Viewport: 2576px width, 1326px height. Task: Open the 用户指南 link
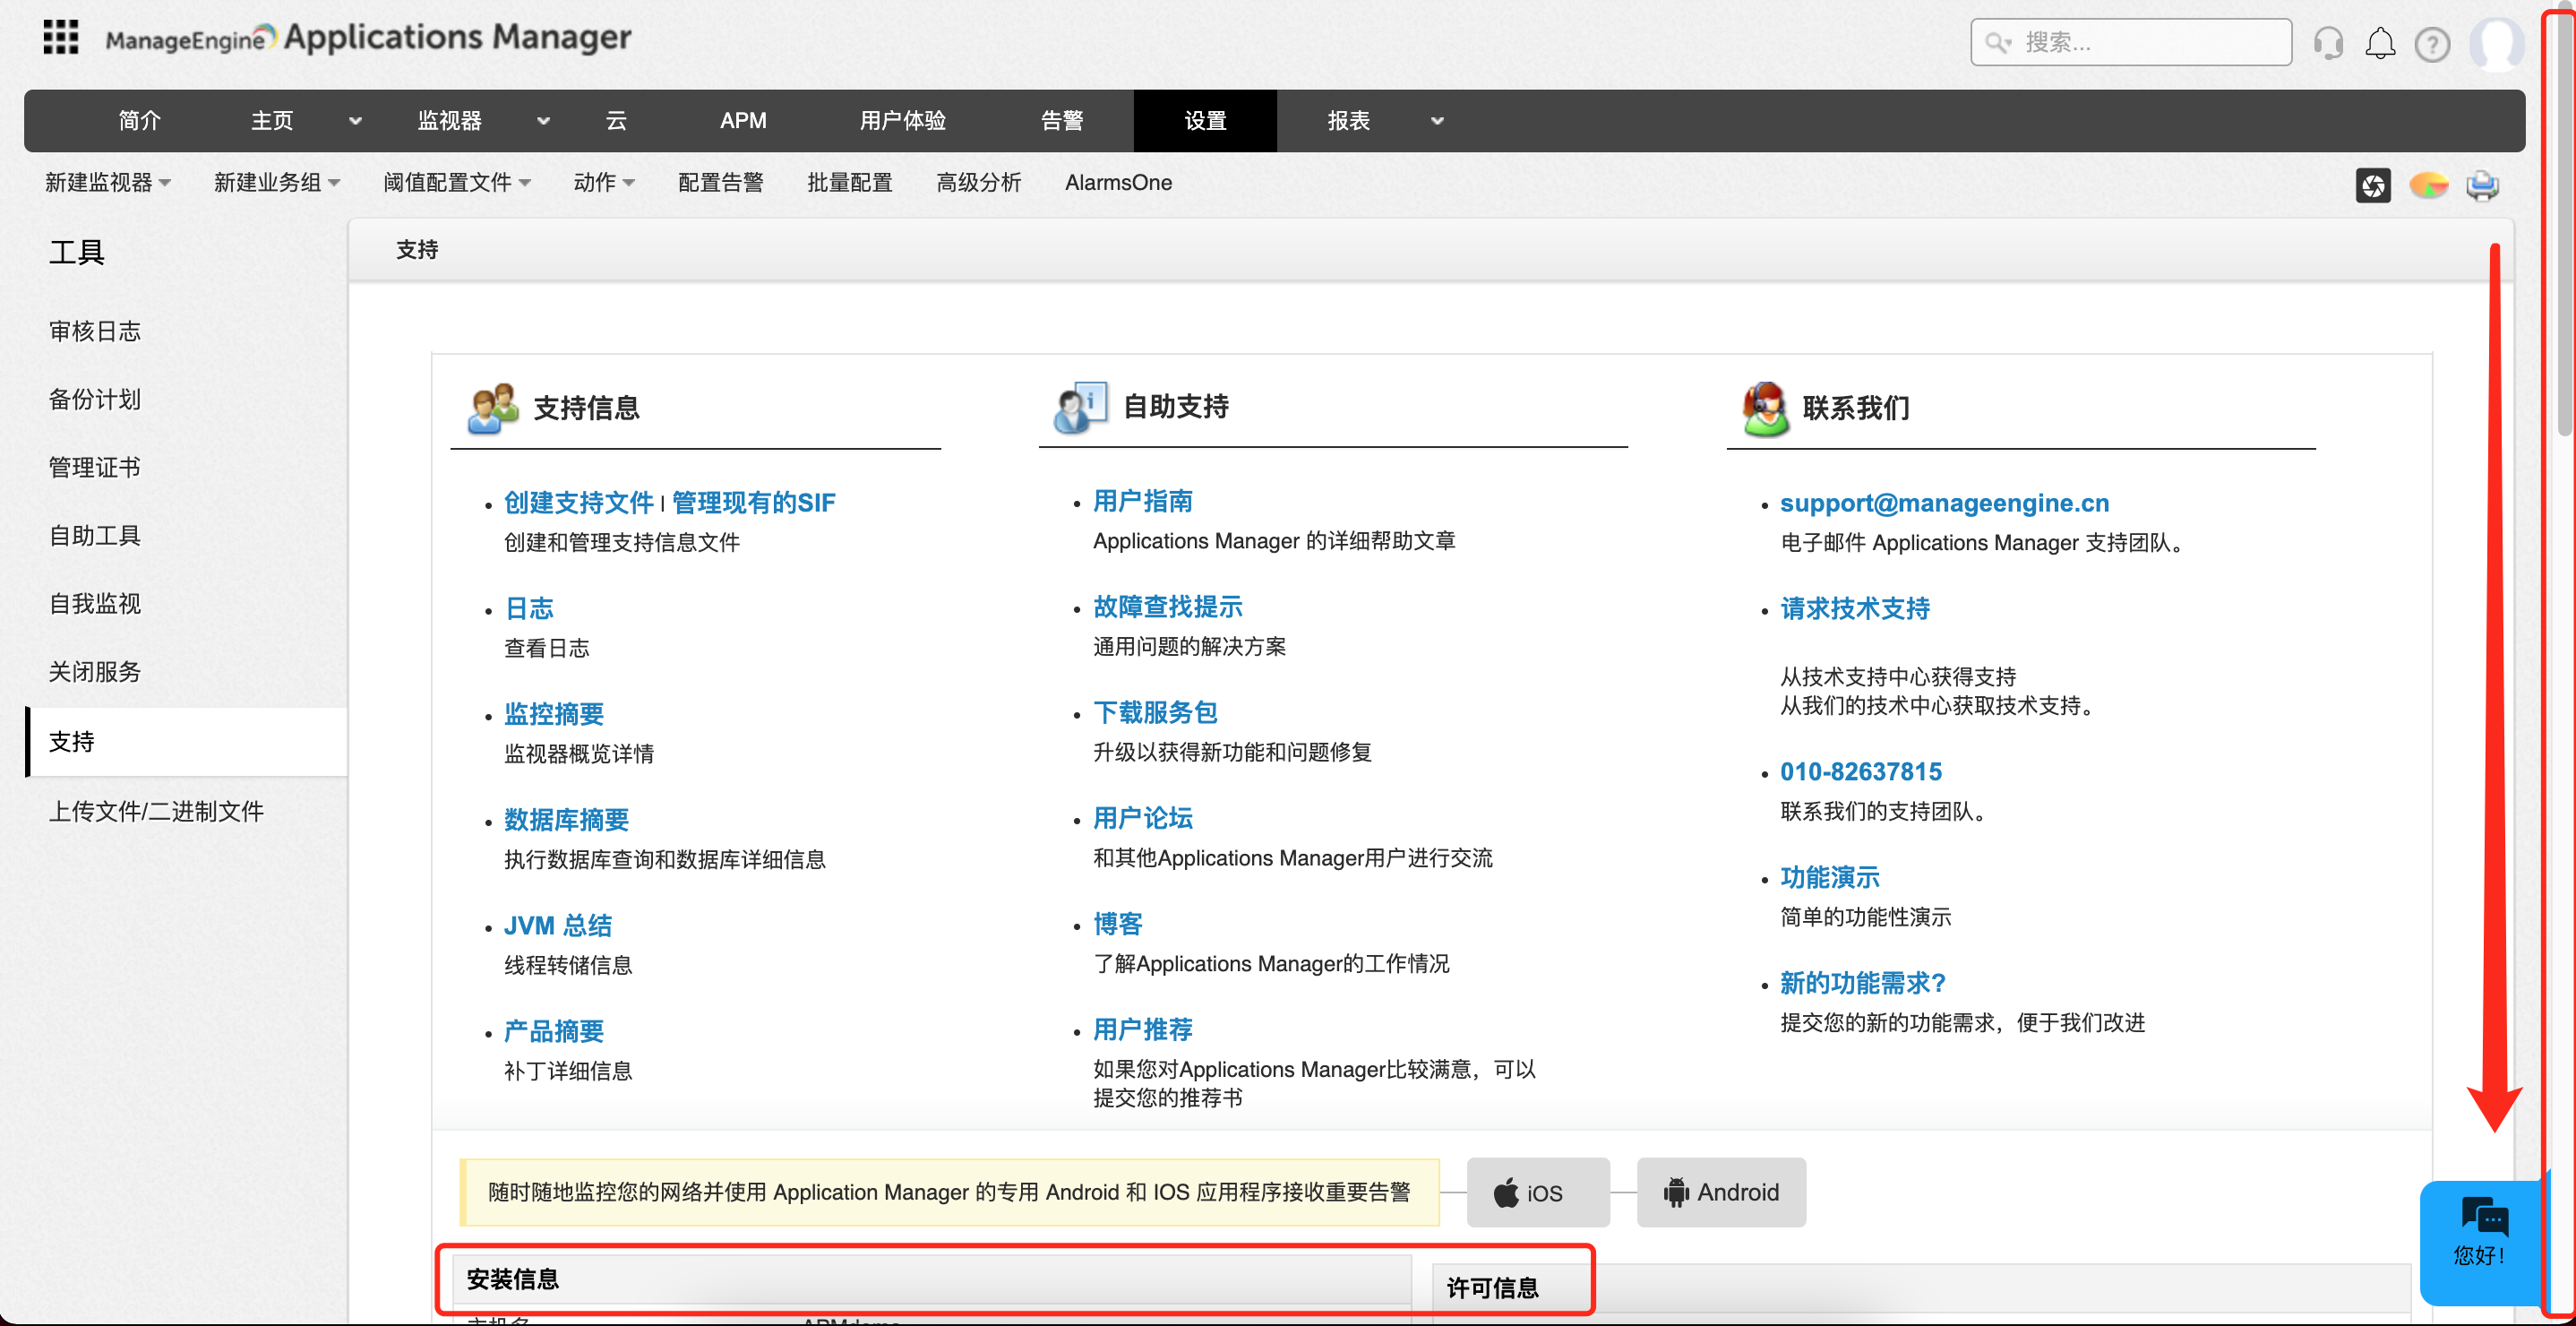coord(1142,500)
